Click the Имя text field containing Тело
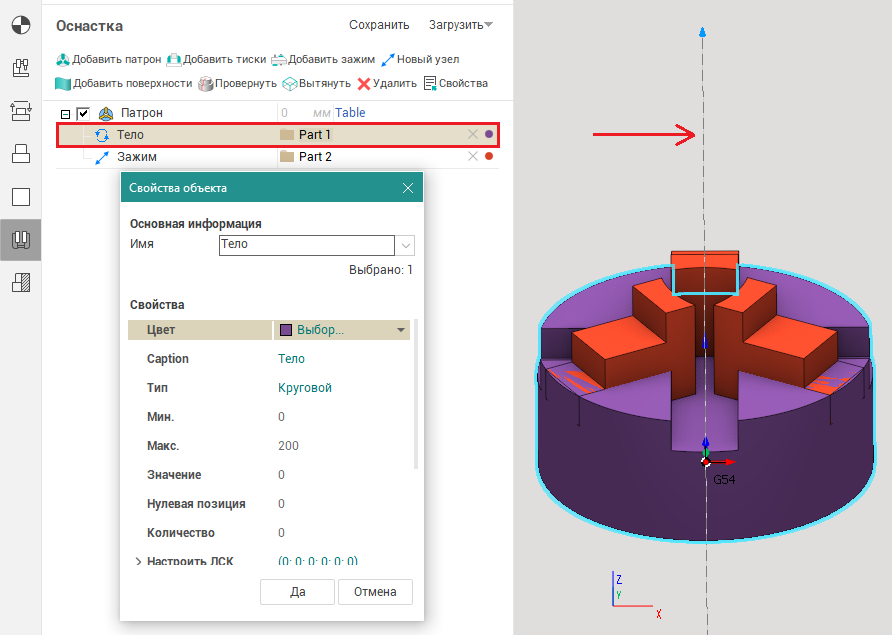Image resolution: width=892 pixels, height=635 pixels. (306, 244)
